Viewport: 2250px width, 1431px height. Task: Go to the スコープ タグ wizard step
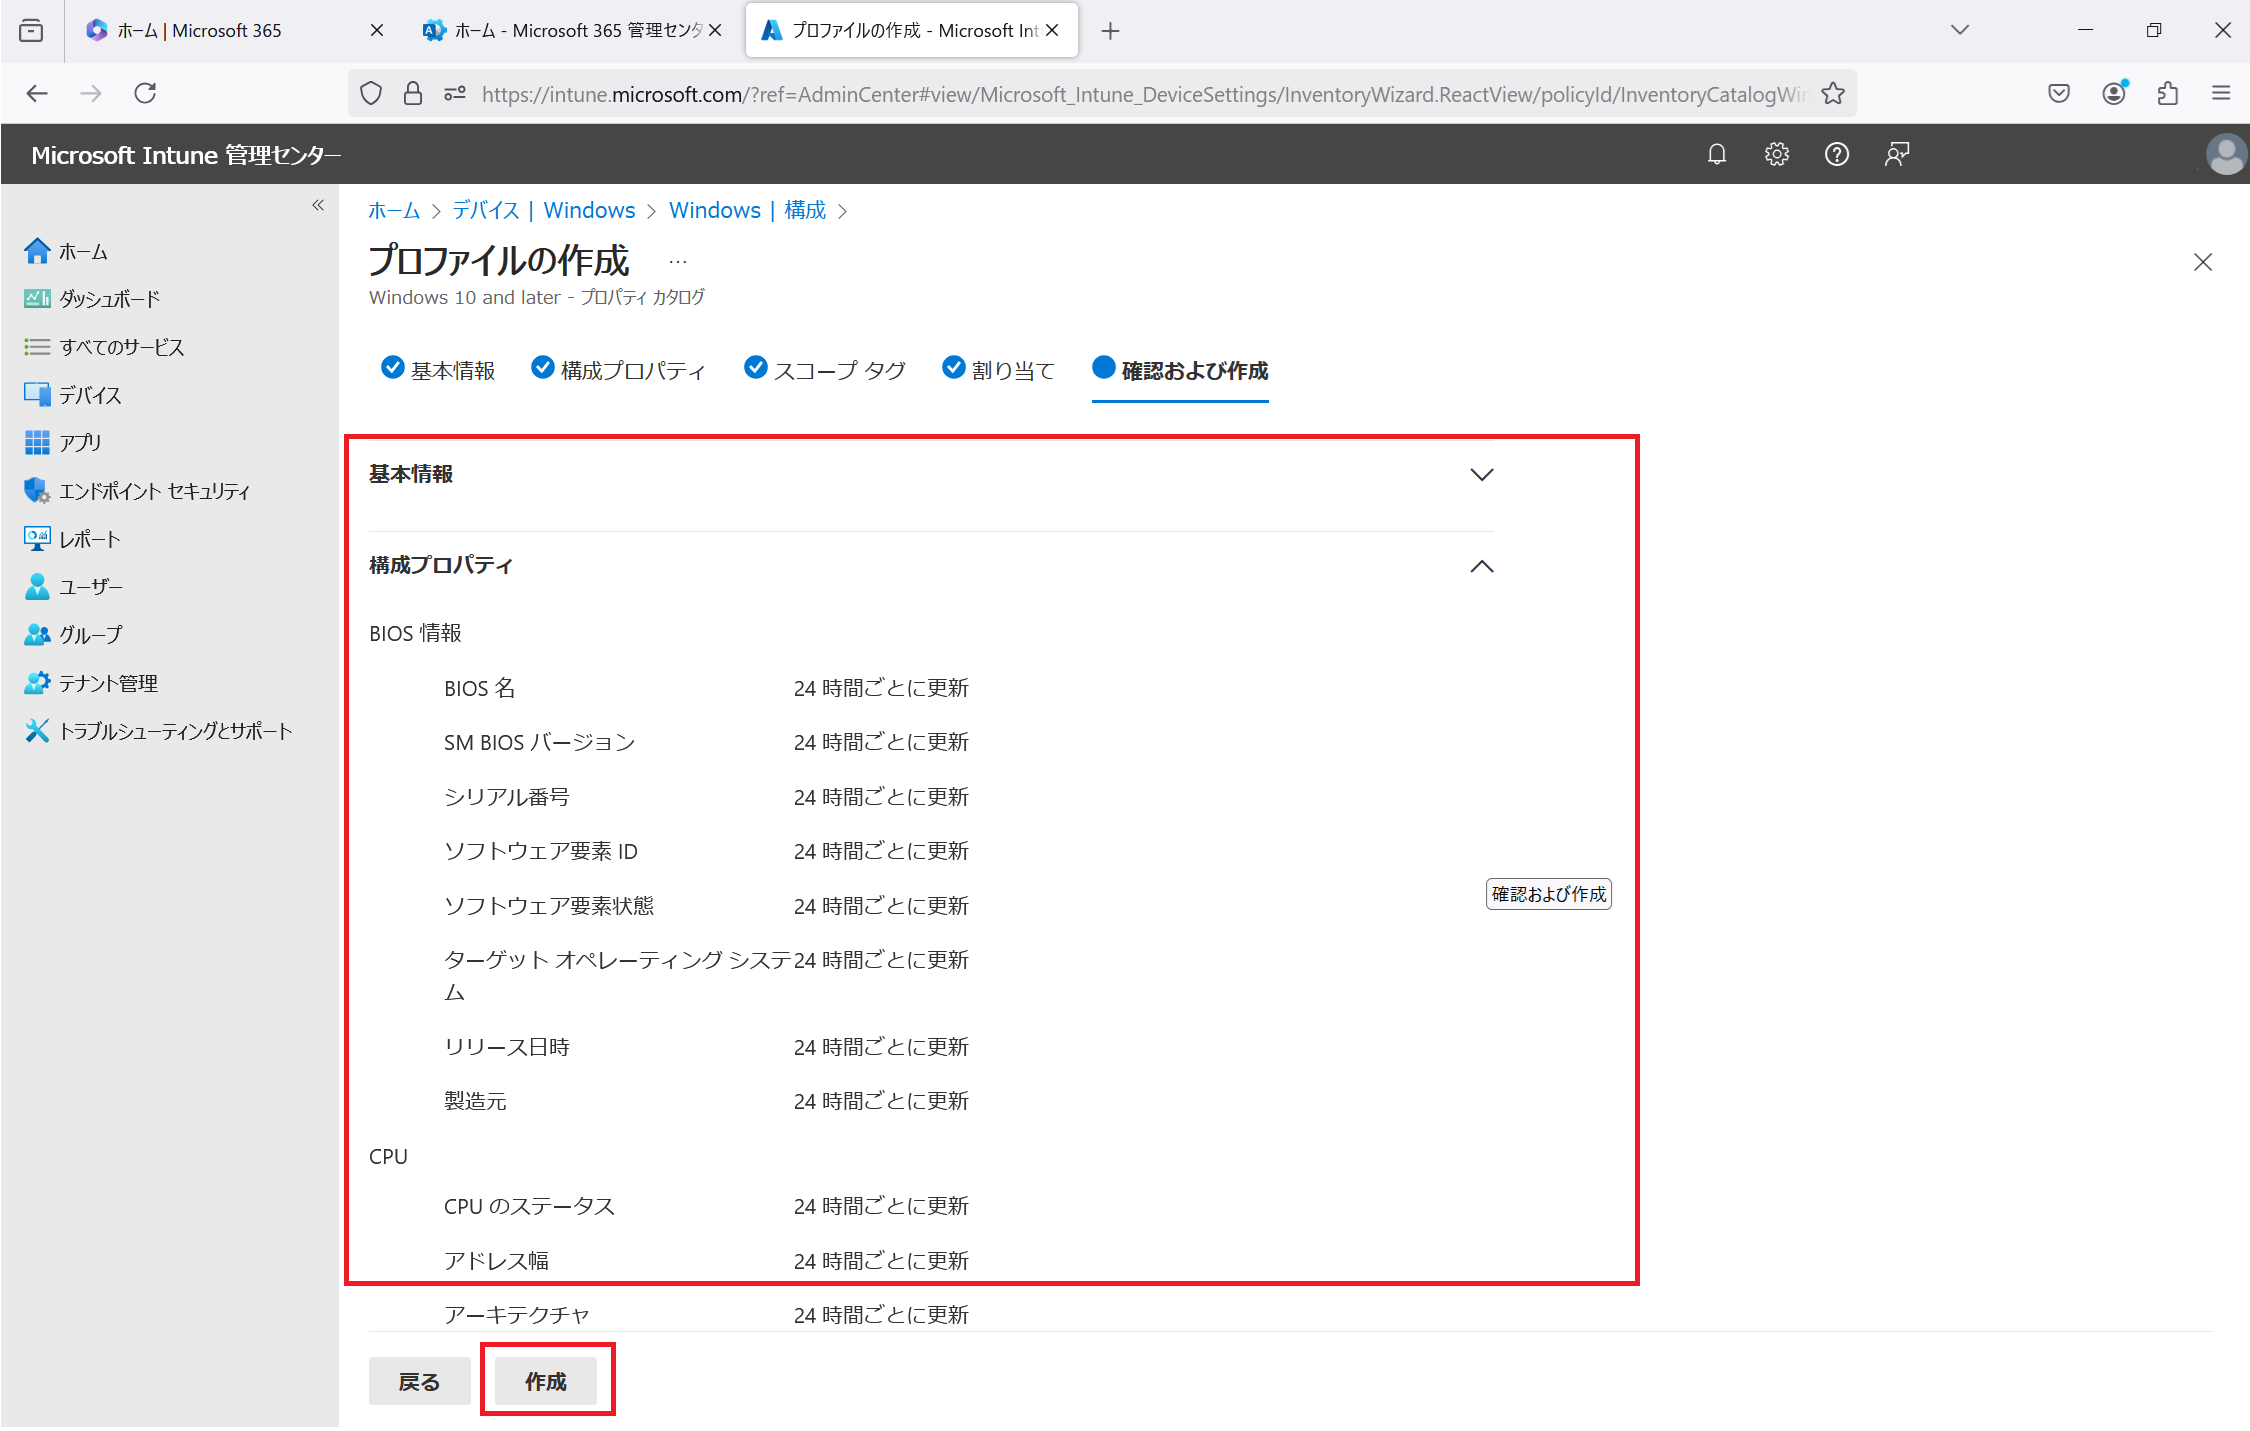[825, 370]
